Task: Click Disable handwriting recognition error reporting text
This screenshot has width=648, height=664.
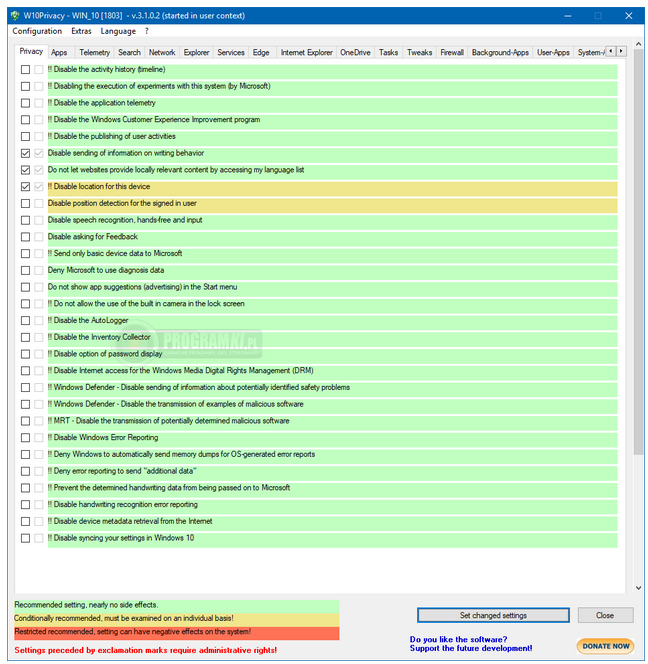Action: point(123,504)
